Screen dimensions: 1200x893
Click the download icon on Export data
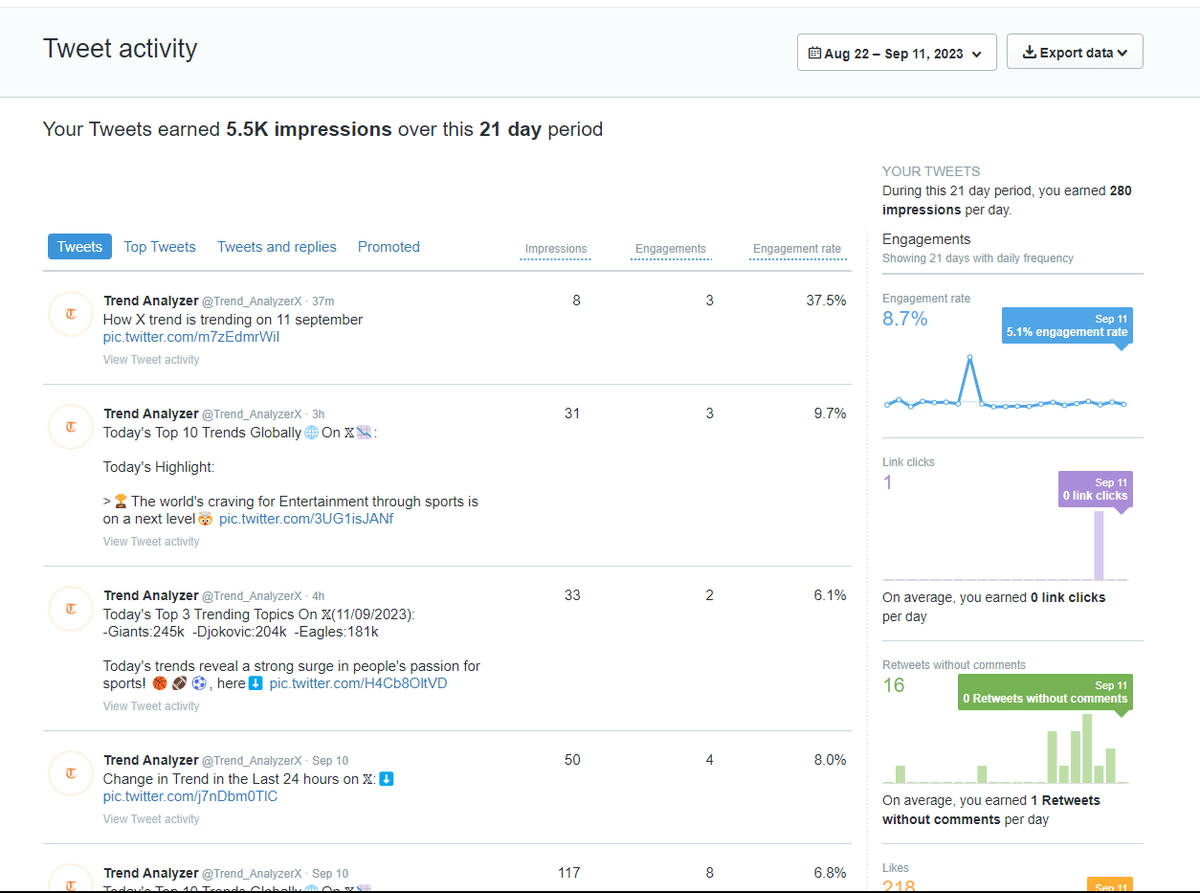coord(1029,53)
